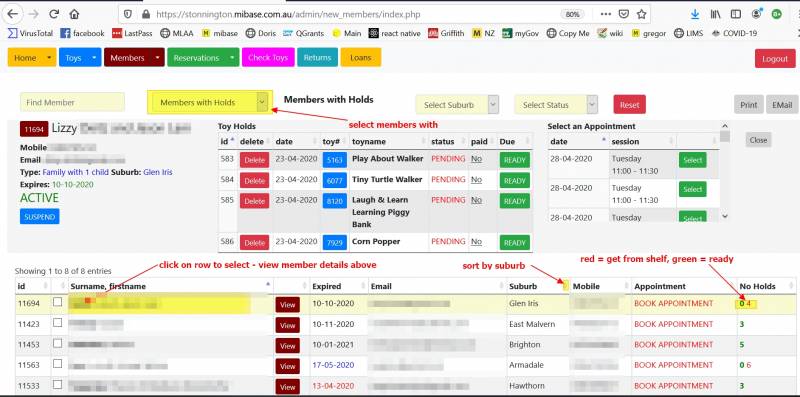
Task: Select the first 28-04-2020 Tuesday appointment
Action: (692, 160)
